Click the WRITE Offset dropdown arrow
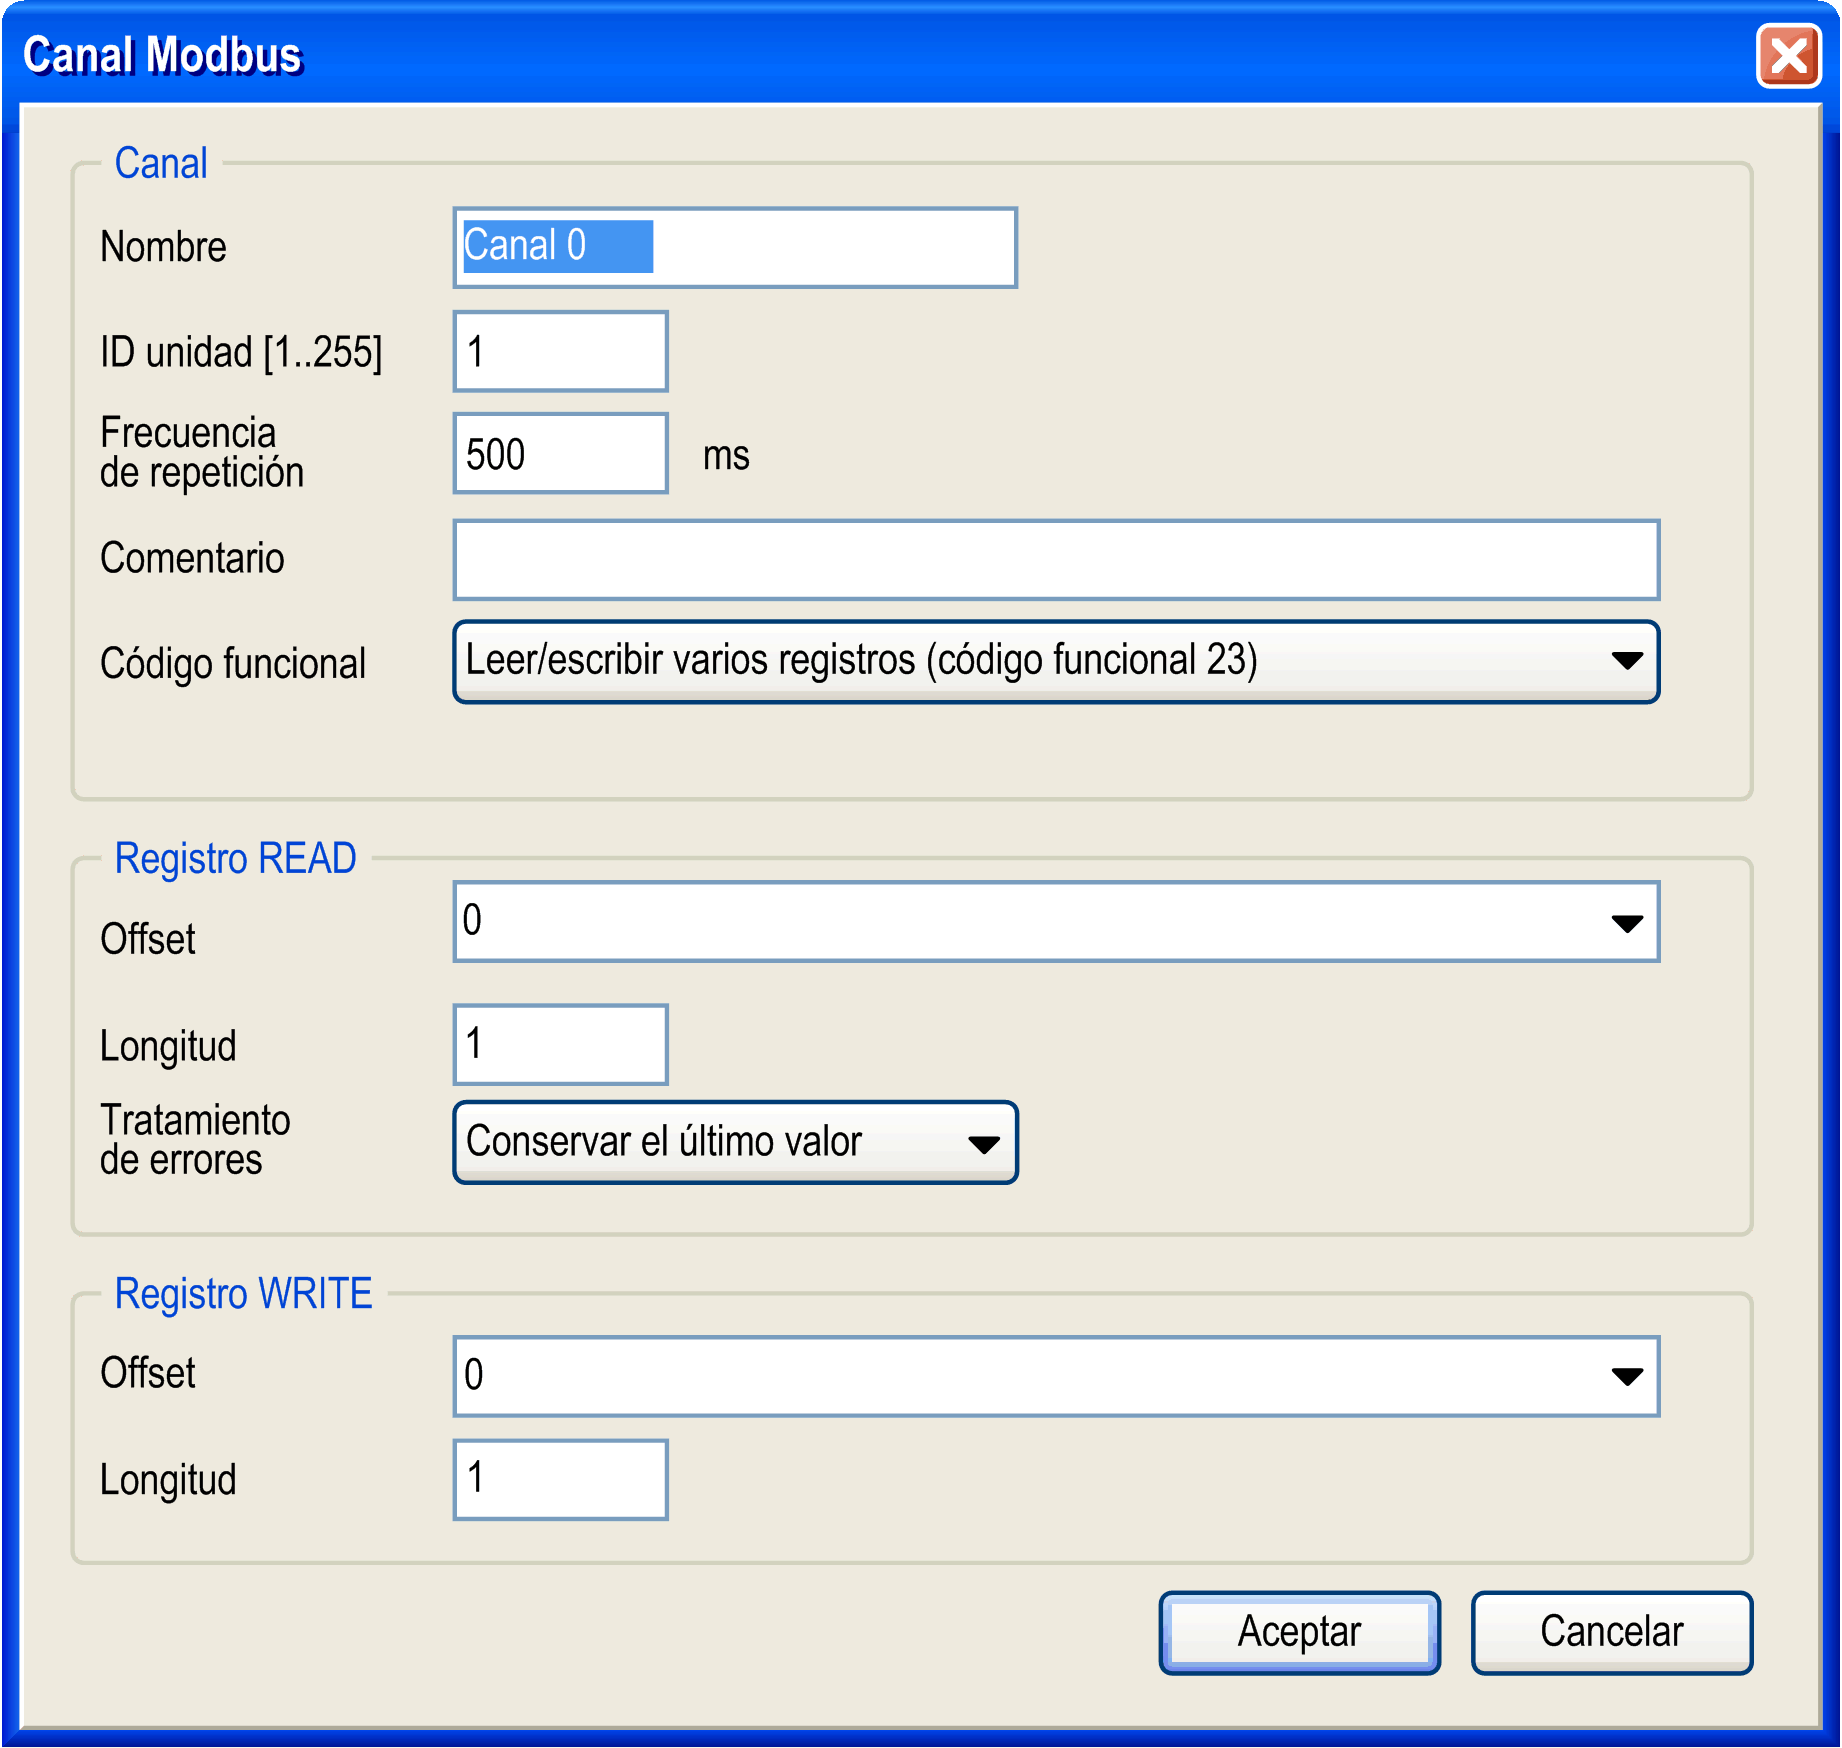Image resolution: width=1842 pixels, height=1748 pixels. pyautogui.click(x=1628, y=1376)
